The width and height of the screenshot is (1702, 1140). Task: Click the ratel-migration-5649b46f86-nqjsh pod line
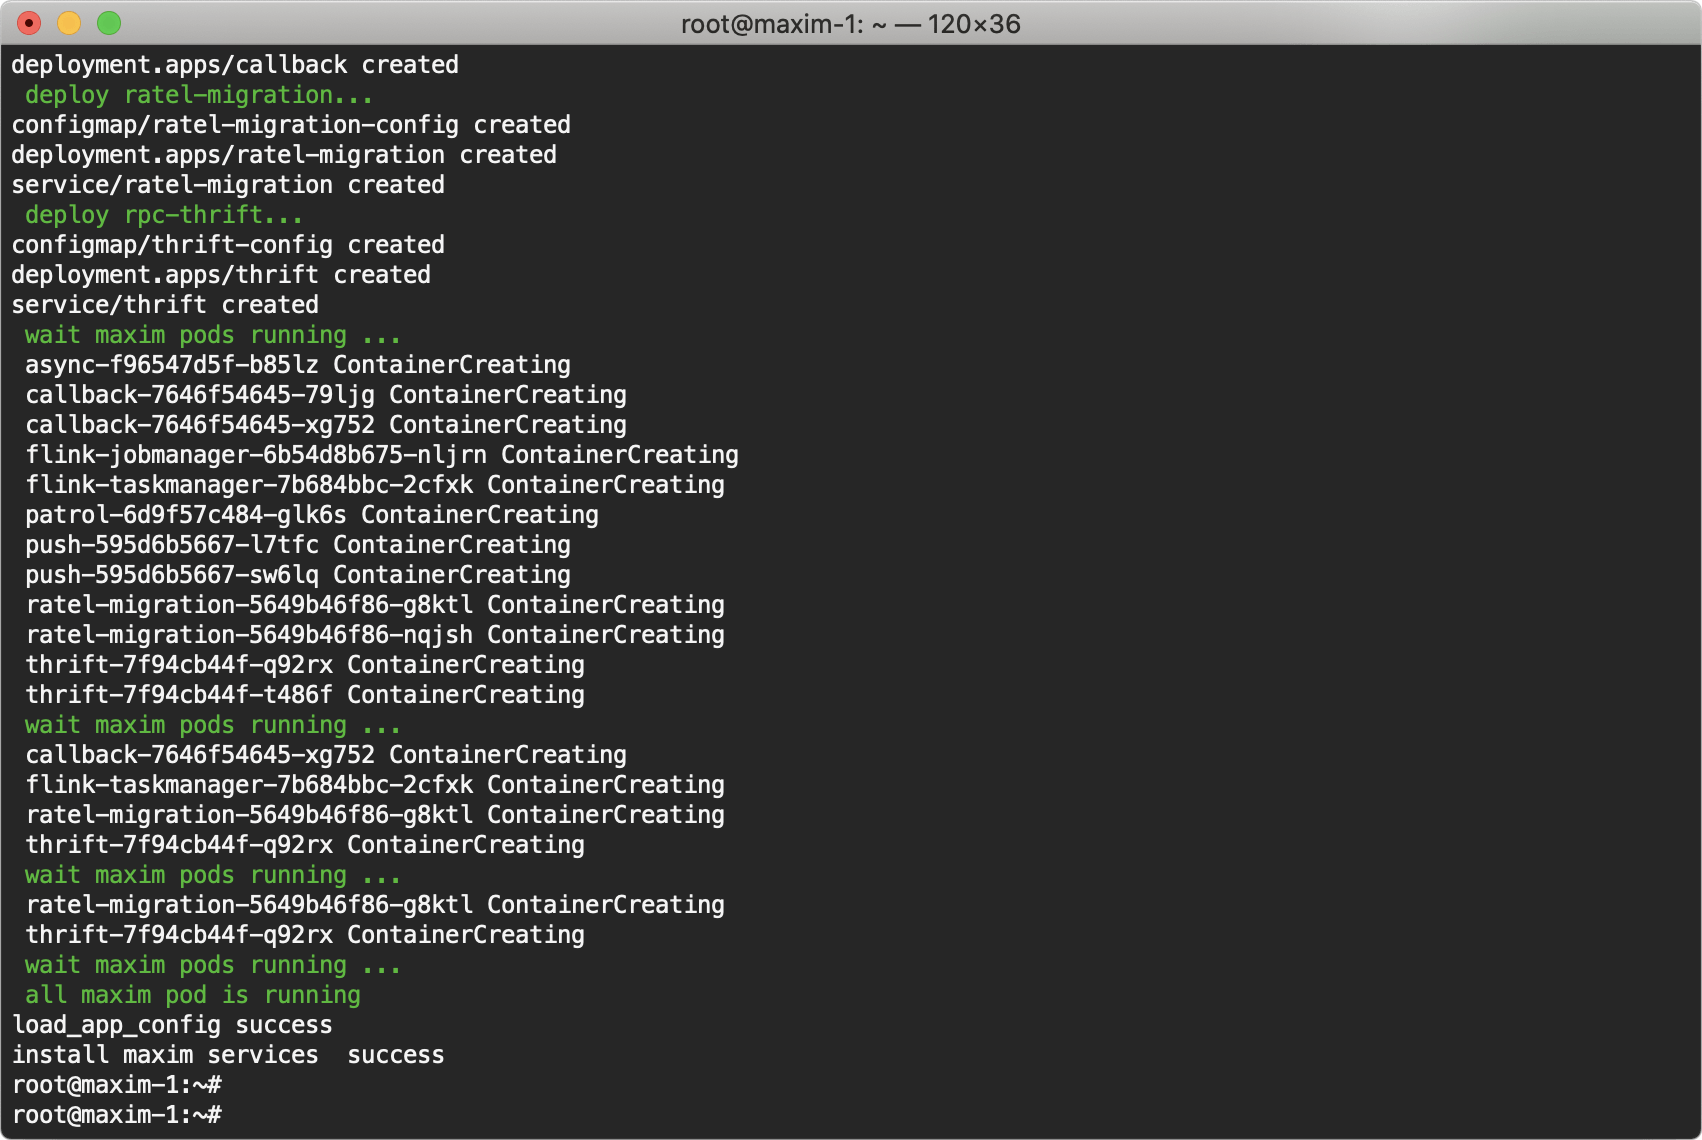coord(375,635)
